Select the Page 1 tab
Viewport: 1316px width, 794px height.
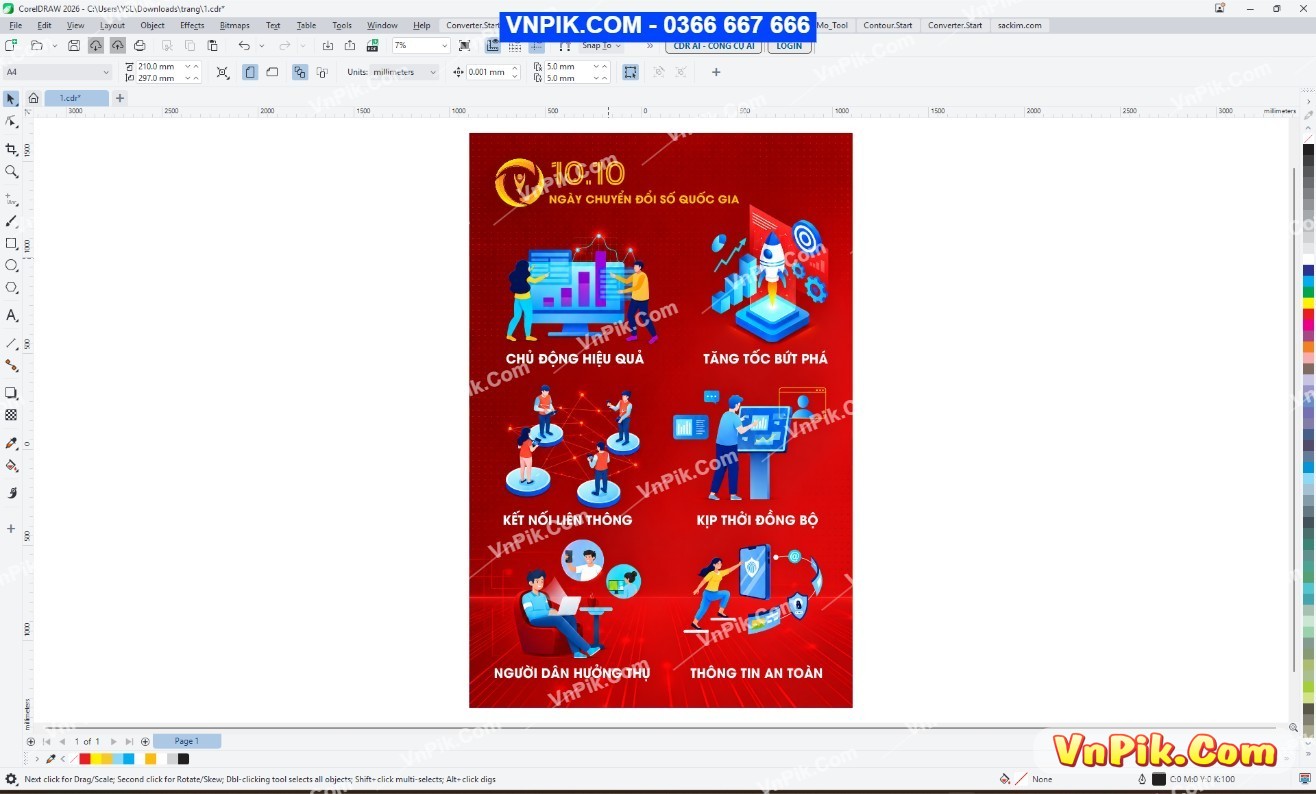(187, 741)
